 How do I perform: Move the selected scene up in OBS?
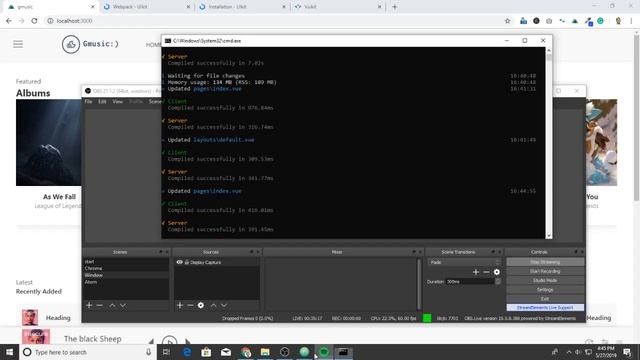click(112, 305)
